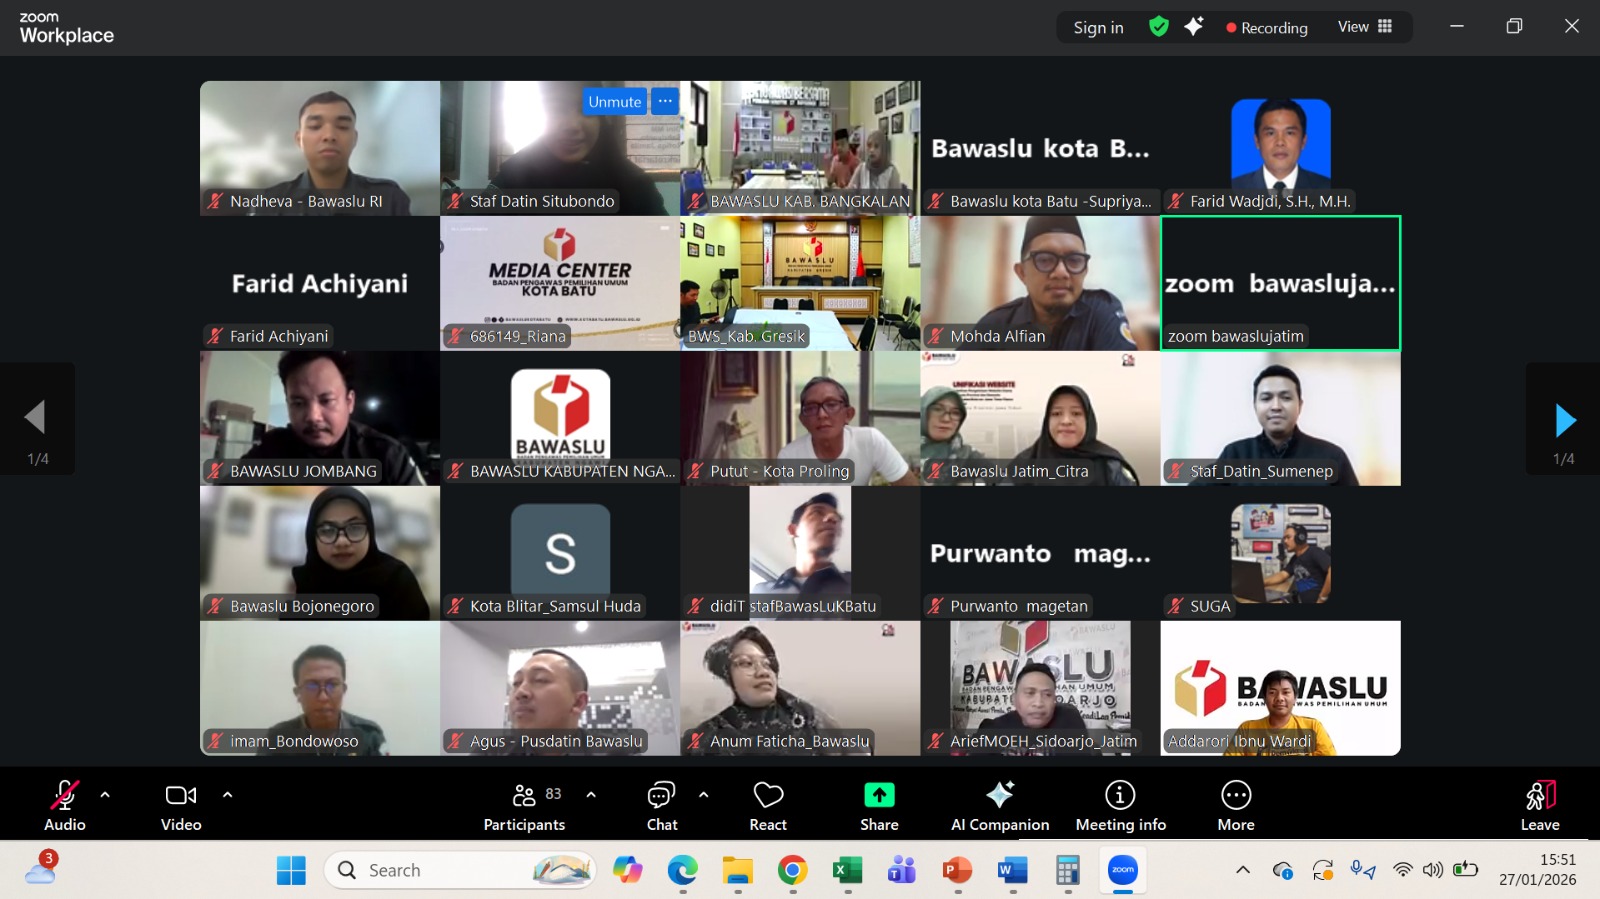1600x899 pixels.
Task: Open the More options icon
Action: pos(1236,795)
